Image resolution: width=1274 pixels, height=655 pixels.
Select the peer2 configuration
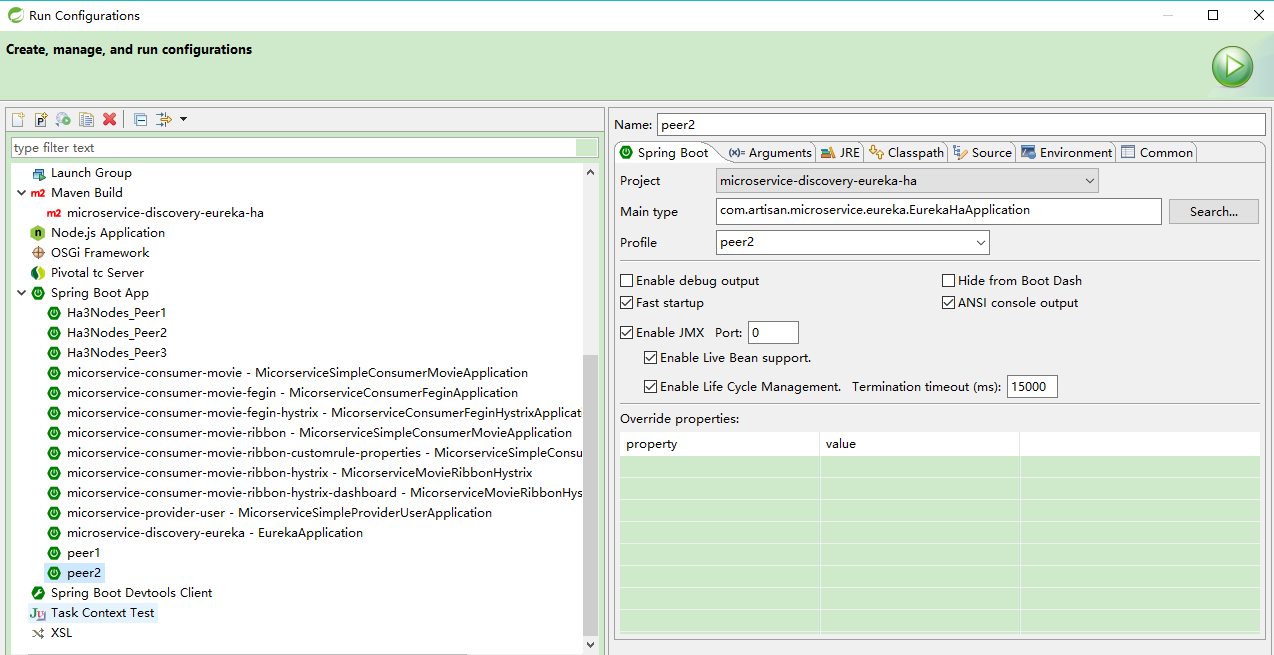pos(84,573)
